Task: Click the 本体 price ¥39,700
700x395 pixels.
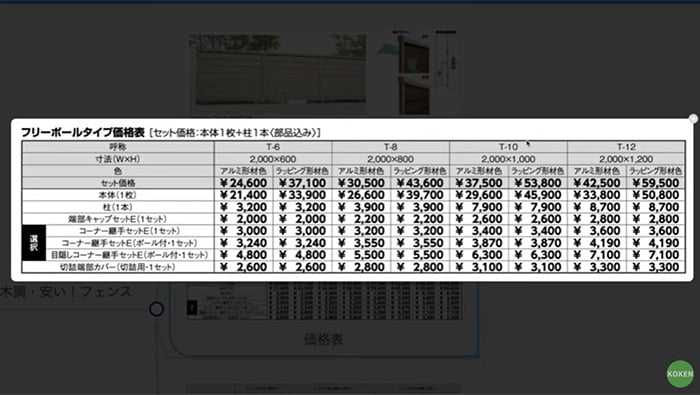Action: click(420, 195)
